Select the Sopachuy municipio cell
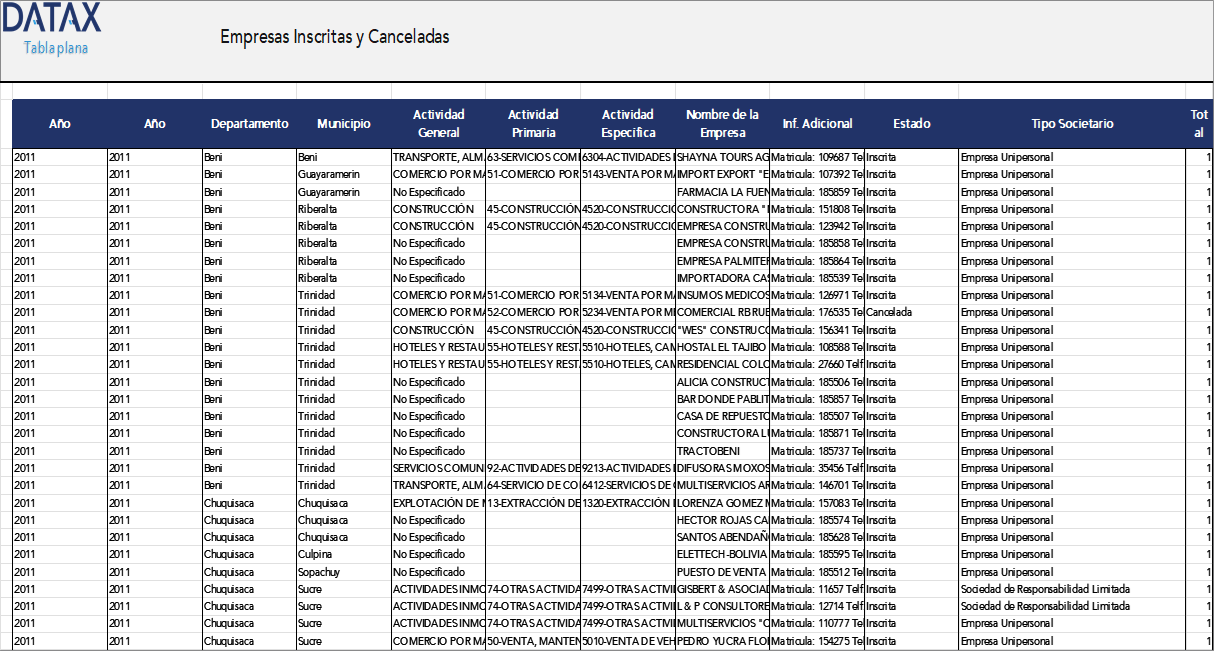 (344, 572)
